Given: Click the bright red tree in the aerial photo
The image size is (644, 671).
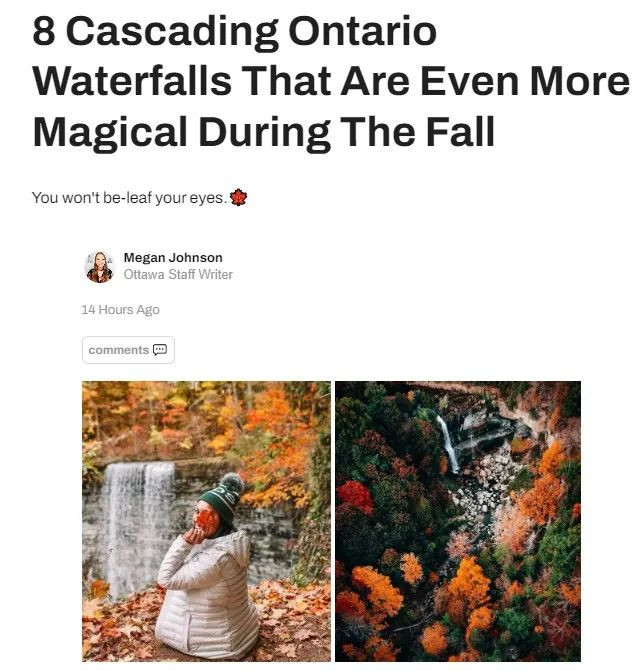Looking at the screenshot, I should click(355, 496).
